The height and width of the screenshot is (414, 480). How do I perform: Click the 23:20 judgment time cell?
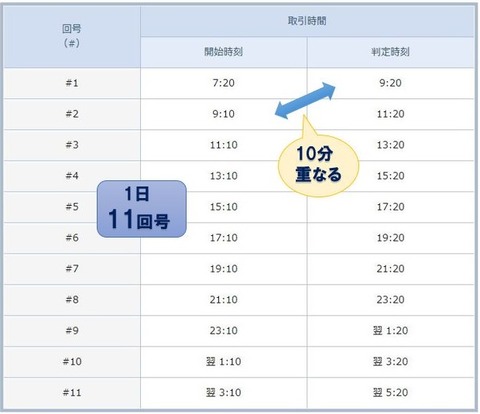coord(390,300)
